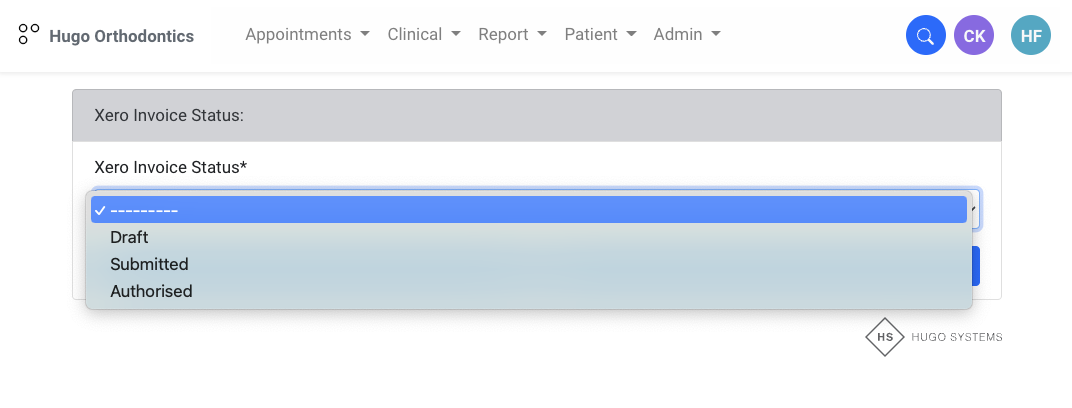Pick Authorised in the dropdown list
This screenshot has height=408, width=1072.
[151, 291]
